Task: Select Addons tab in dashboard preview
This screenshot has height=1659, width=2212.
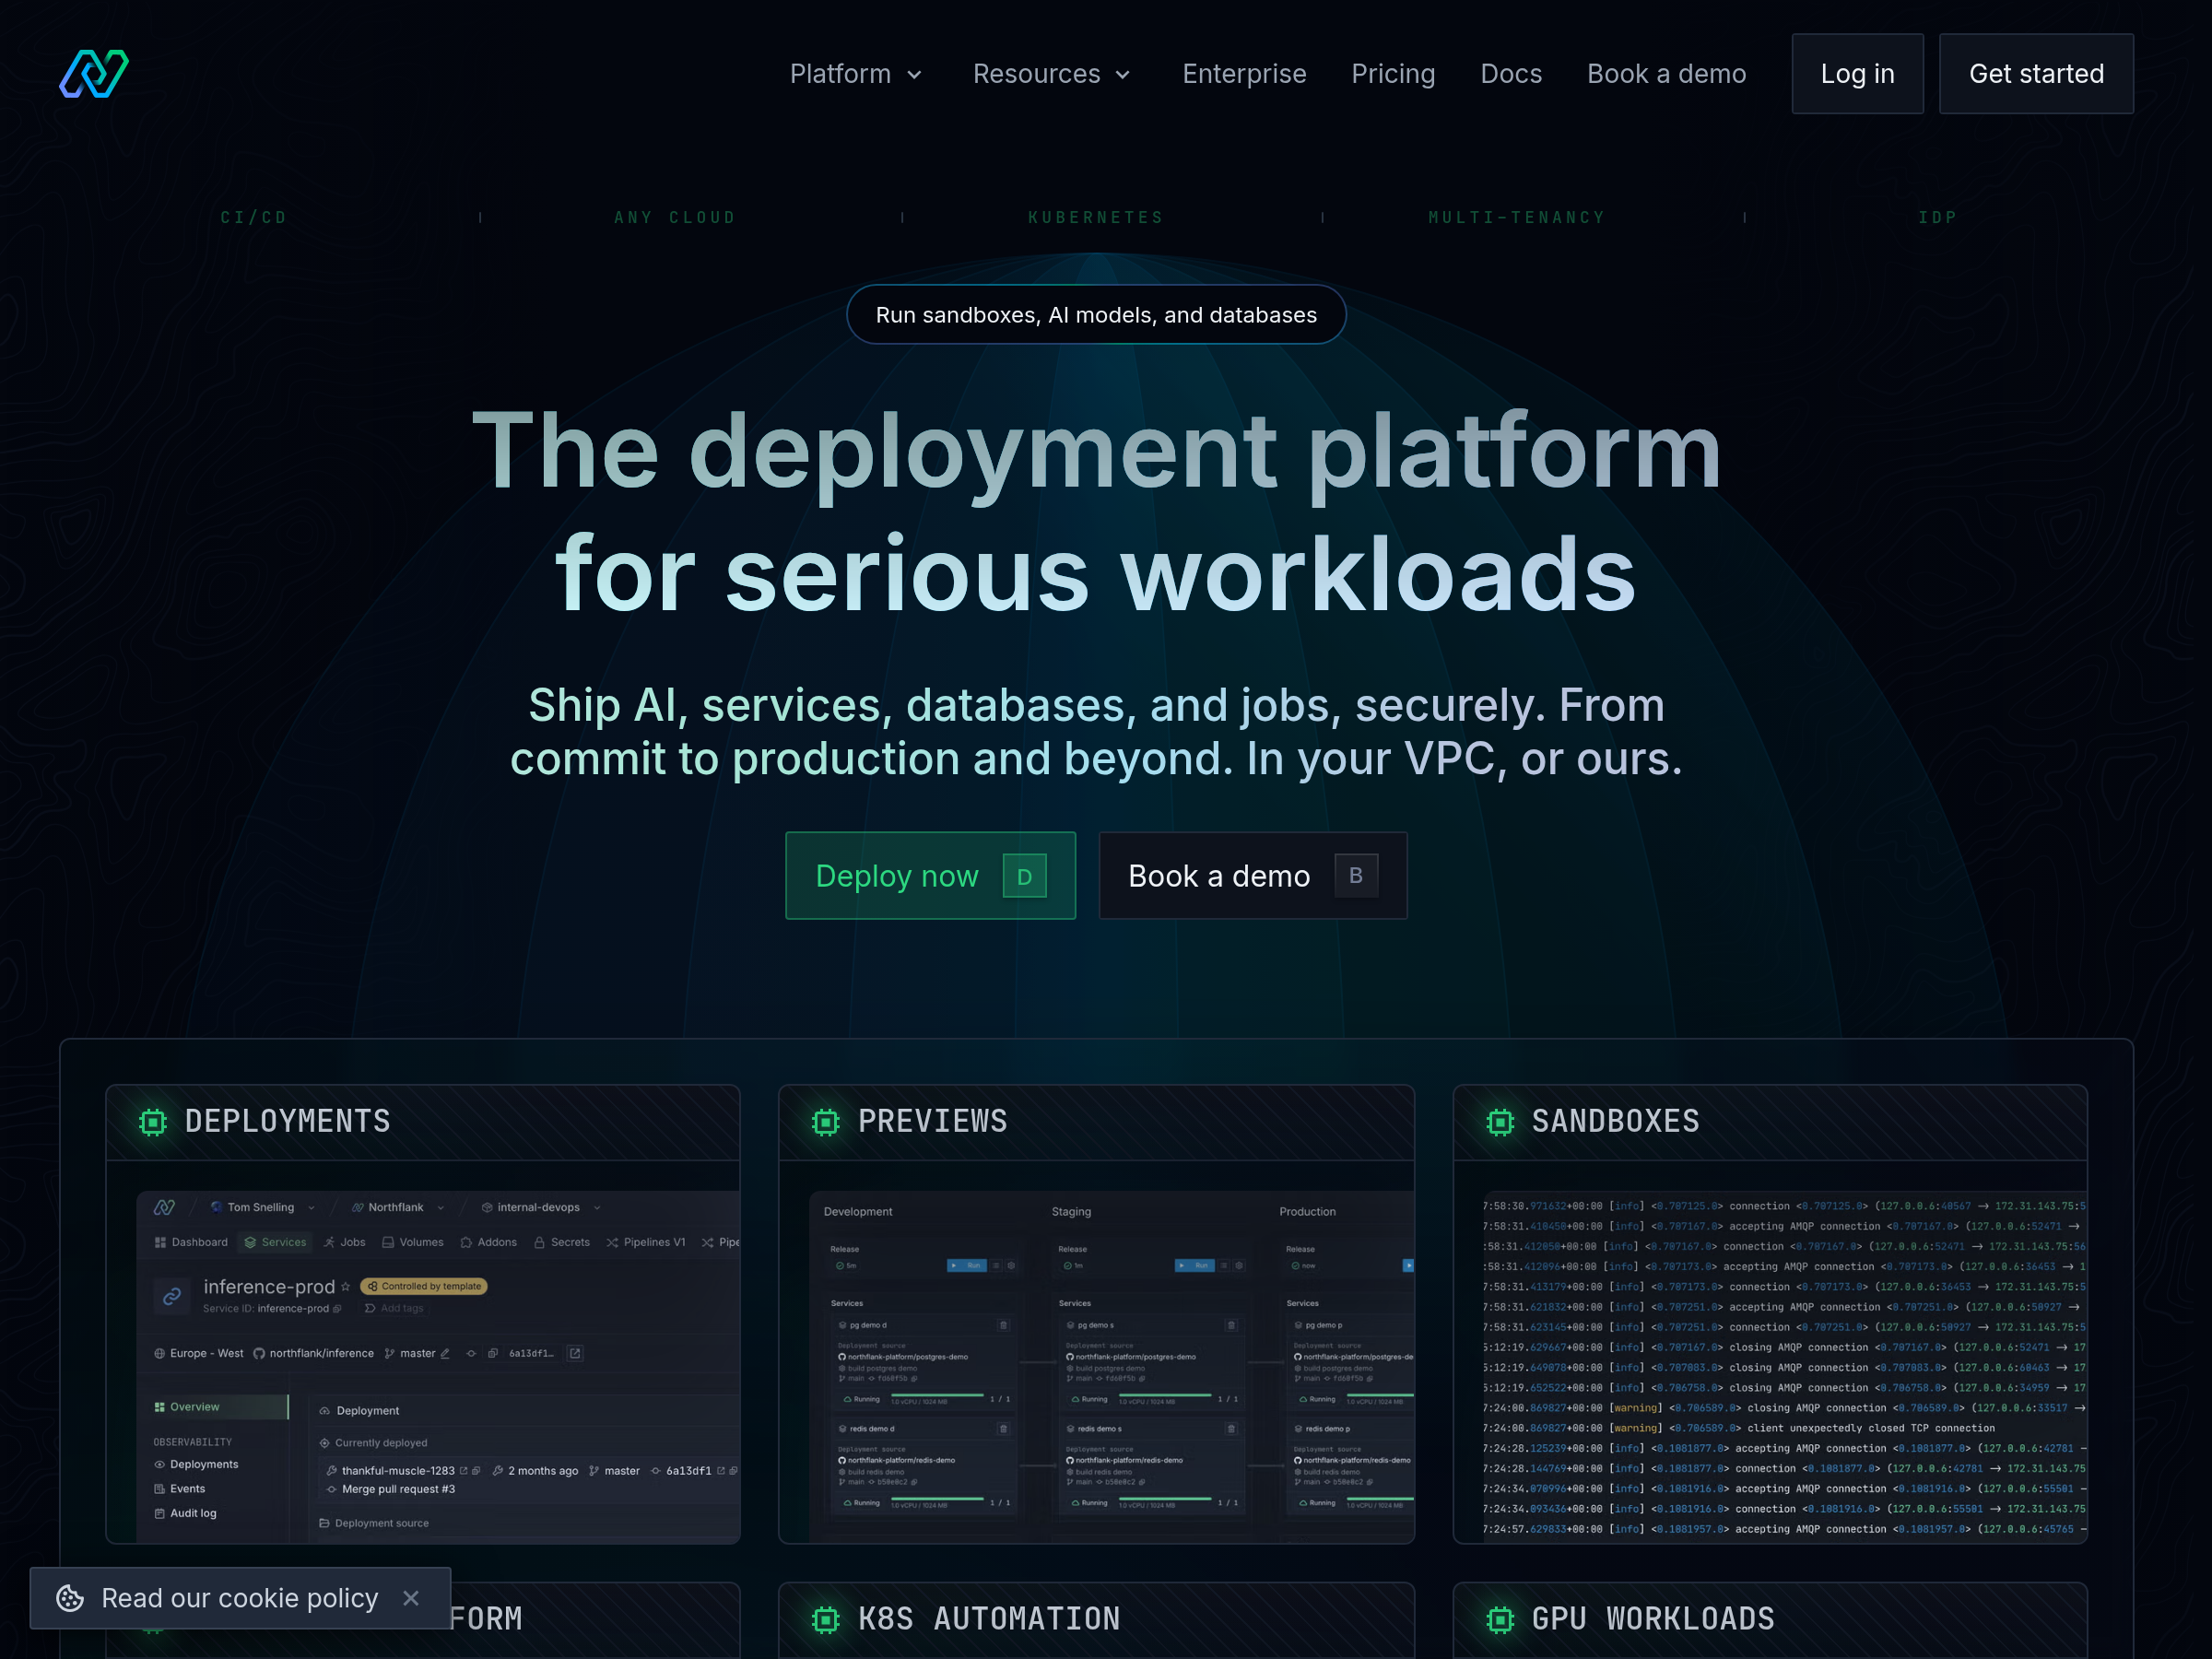Action: click(488, 1242)
